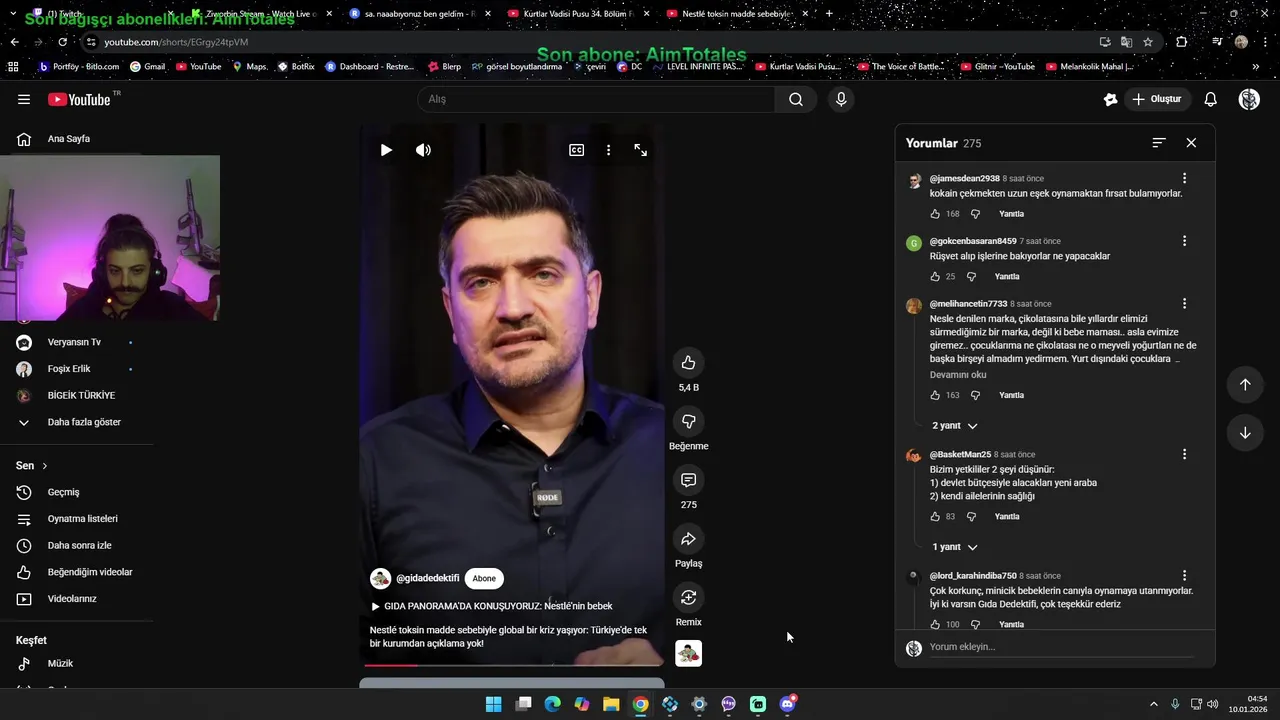Share the short via Paylaş
Screen dimensions: 1280x720
688,539
